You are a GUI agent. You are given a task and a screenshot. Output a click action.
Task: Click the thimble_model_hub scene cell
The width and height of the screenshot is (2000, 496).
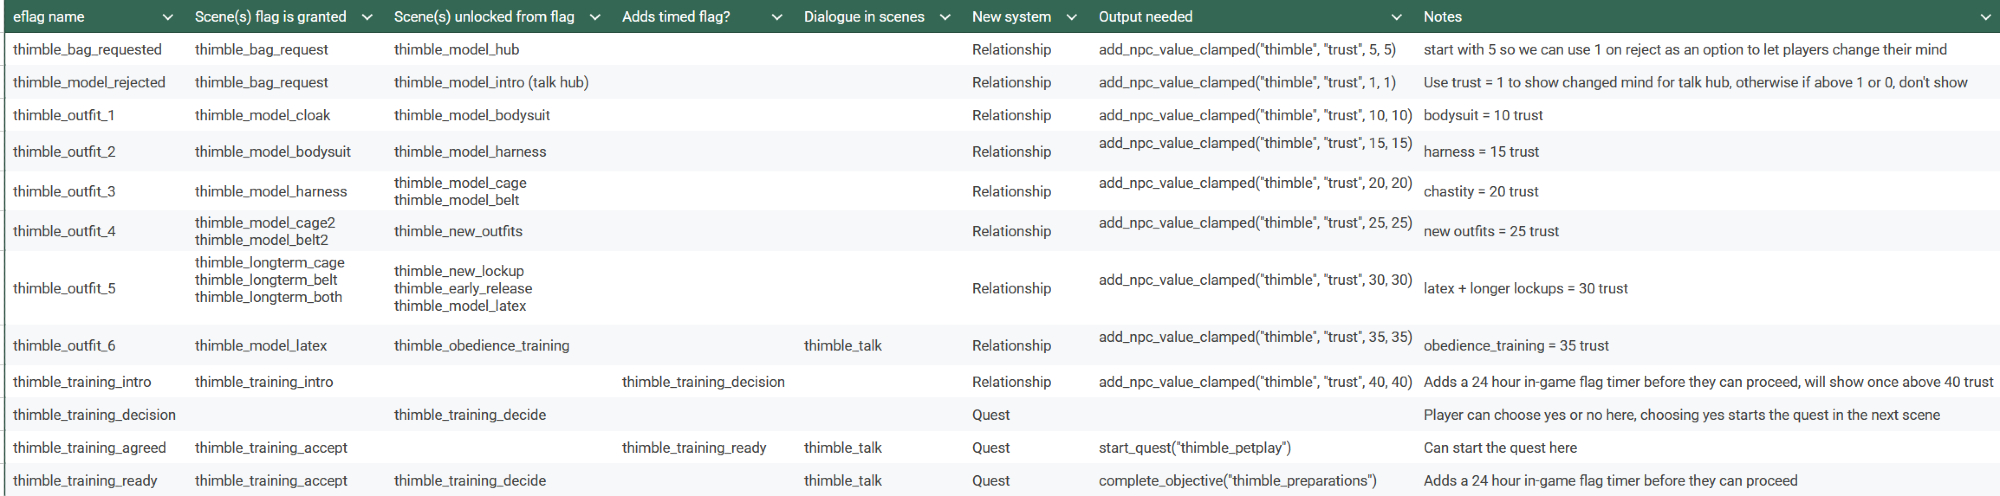[456, 50]
